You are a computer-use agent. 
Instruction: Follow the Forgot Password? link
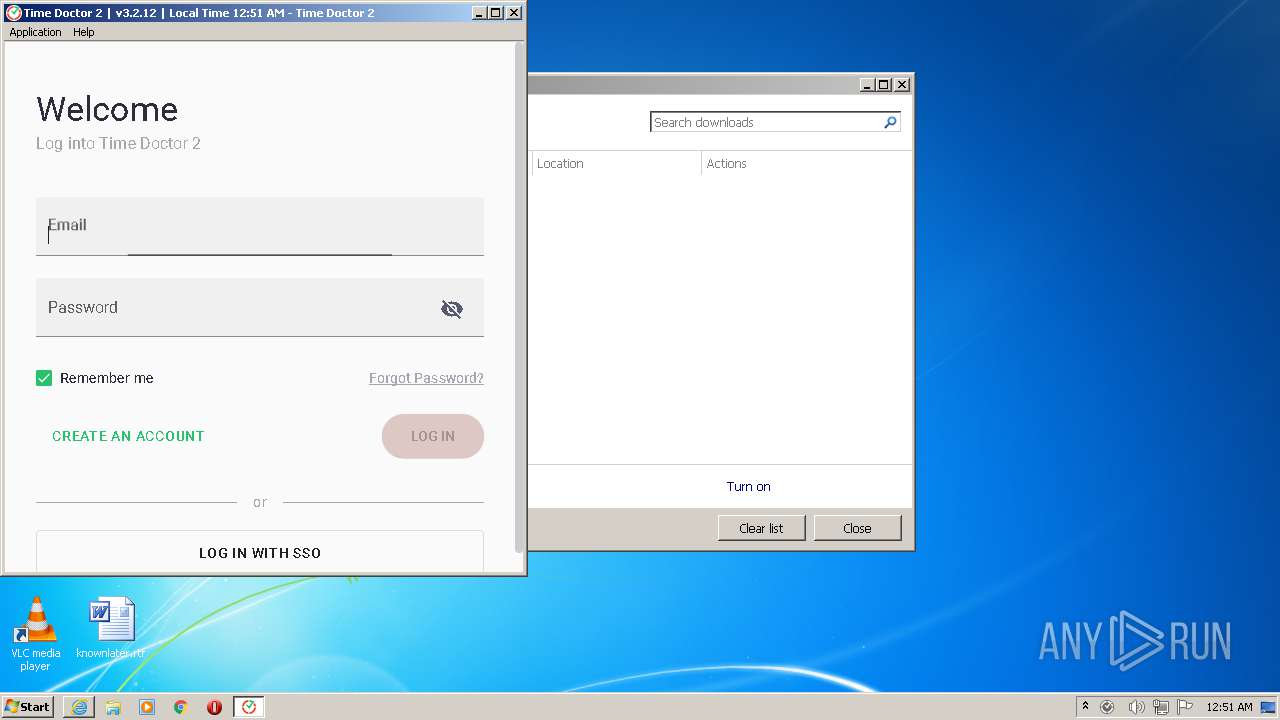pos(426,378)
